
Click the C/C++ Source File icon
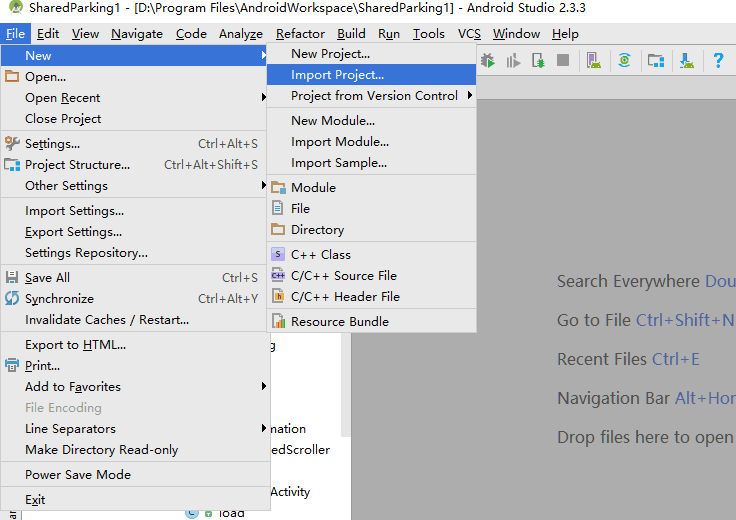click(x=278, y=275)
